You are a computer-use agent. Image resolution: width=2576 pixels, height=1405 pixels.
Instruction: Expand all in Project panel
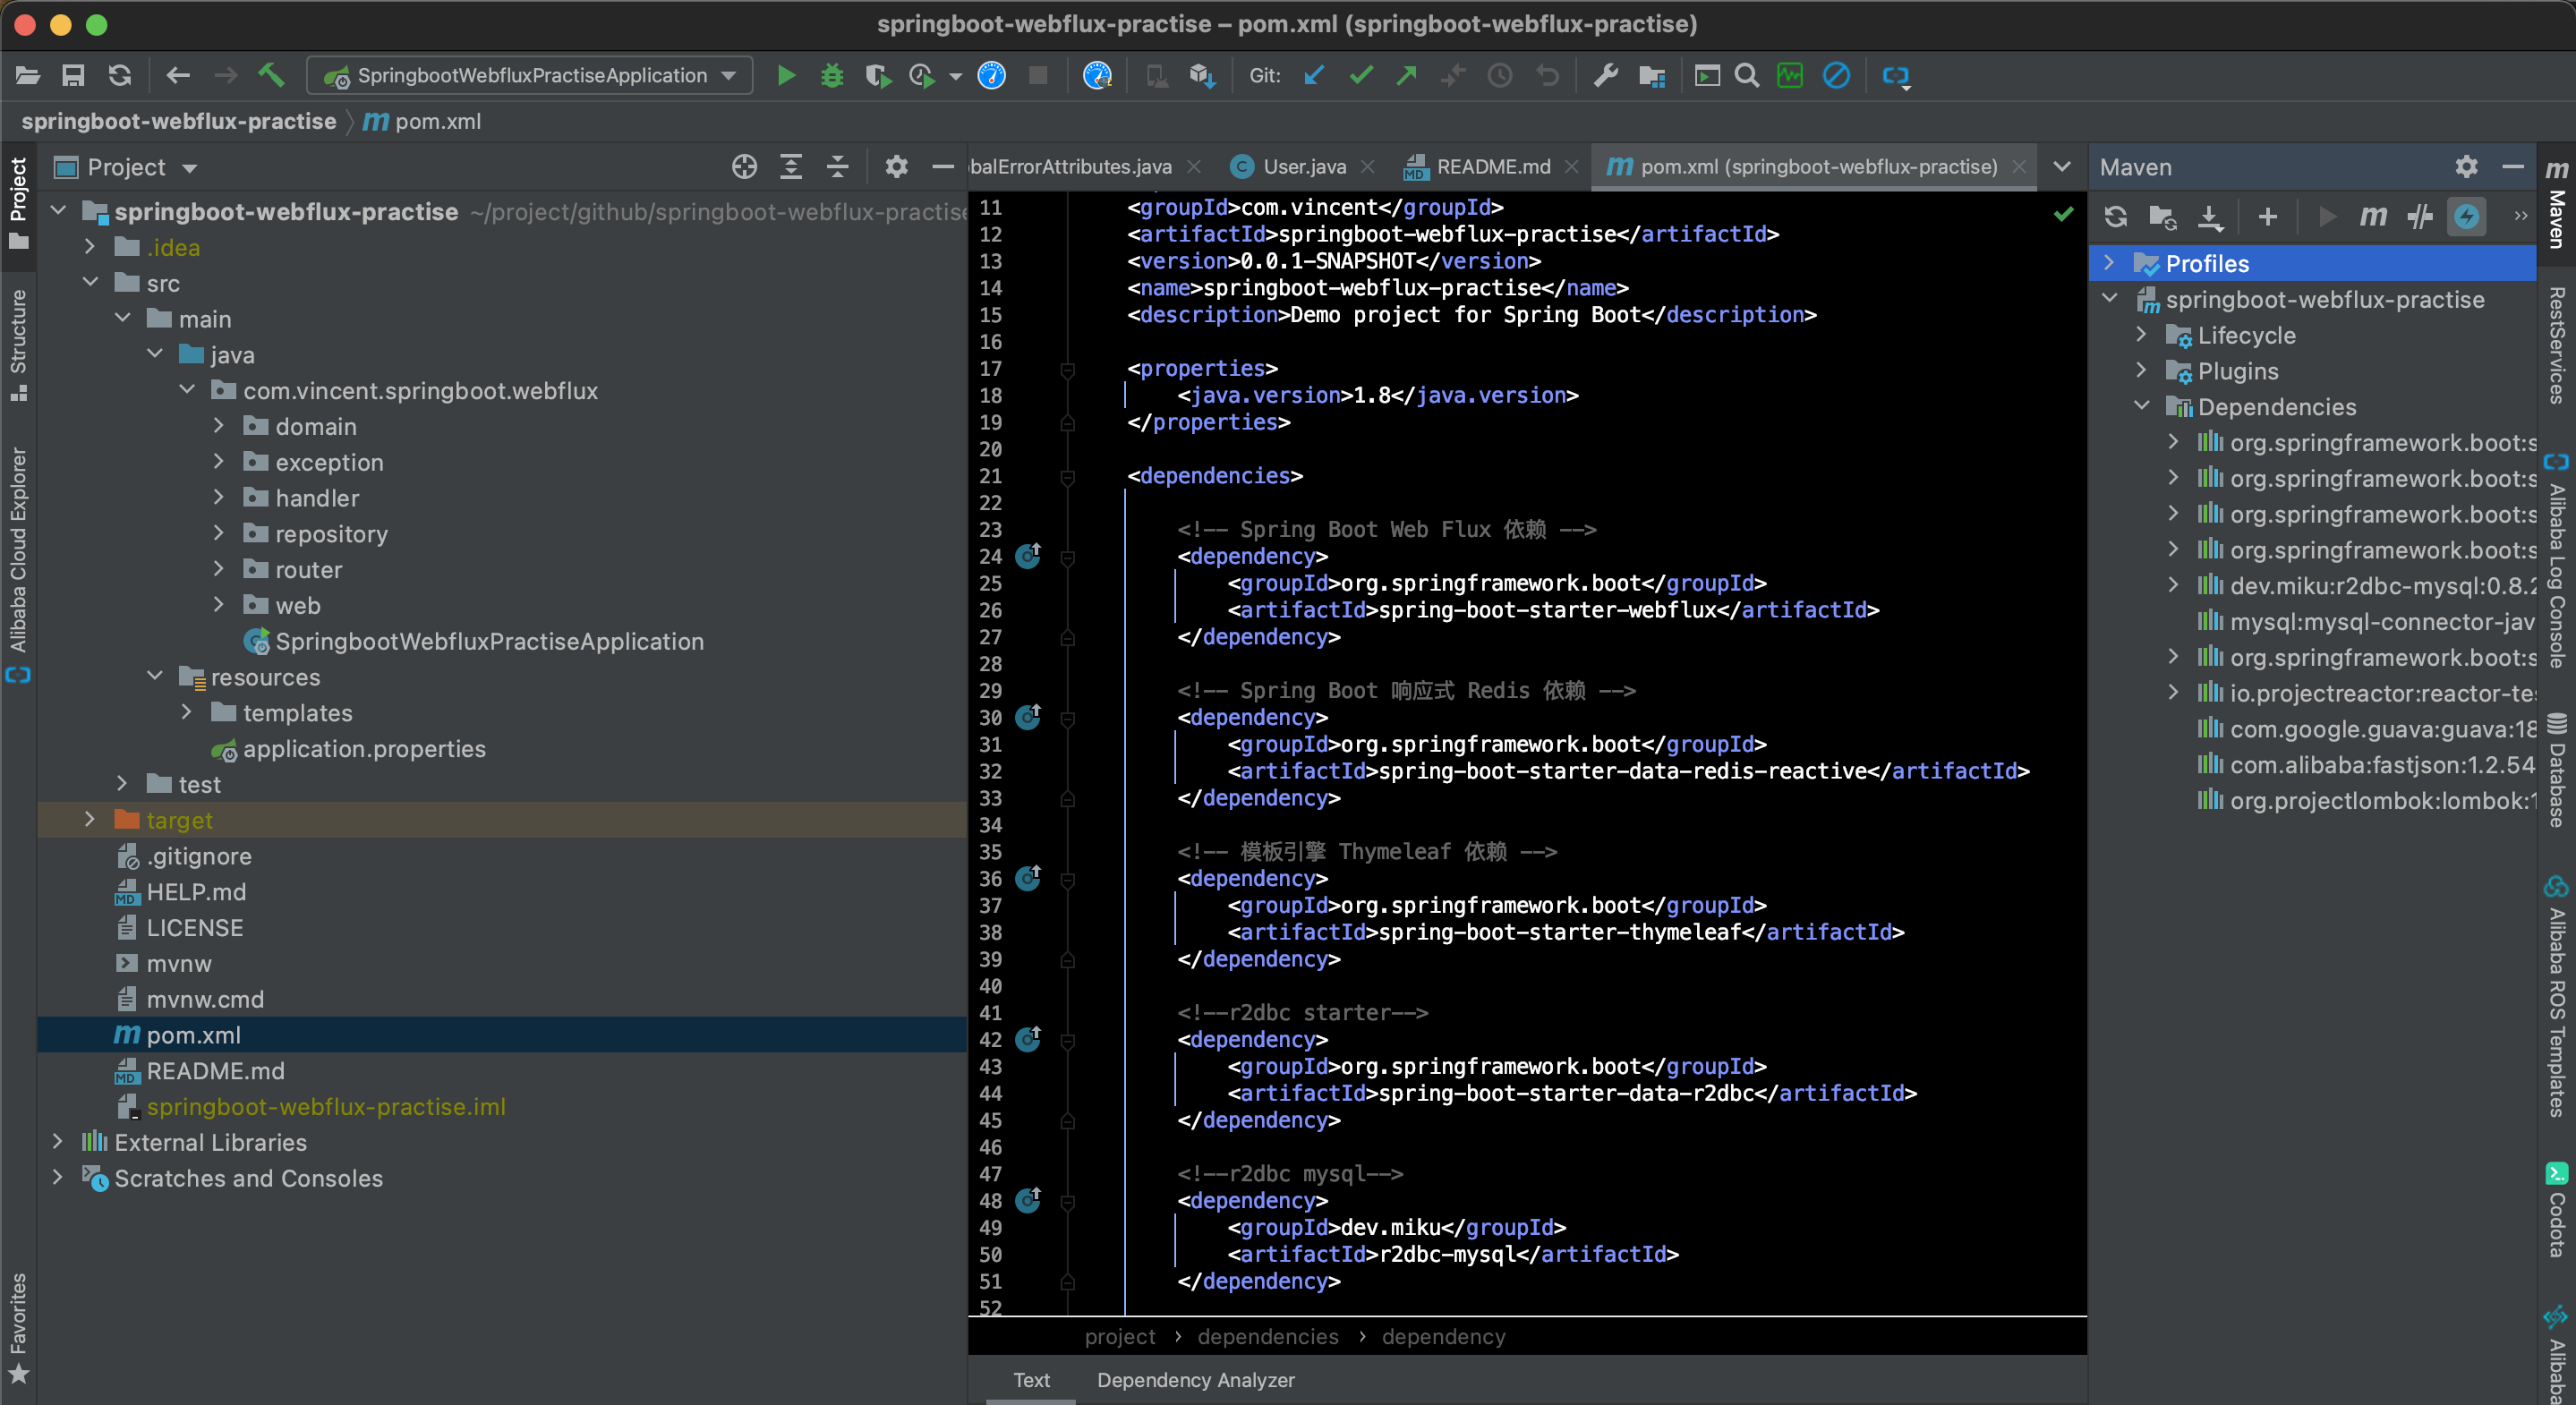tap(791, 167)
